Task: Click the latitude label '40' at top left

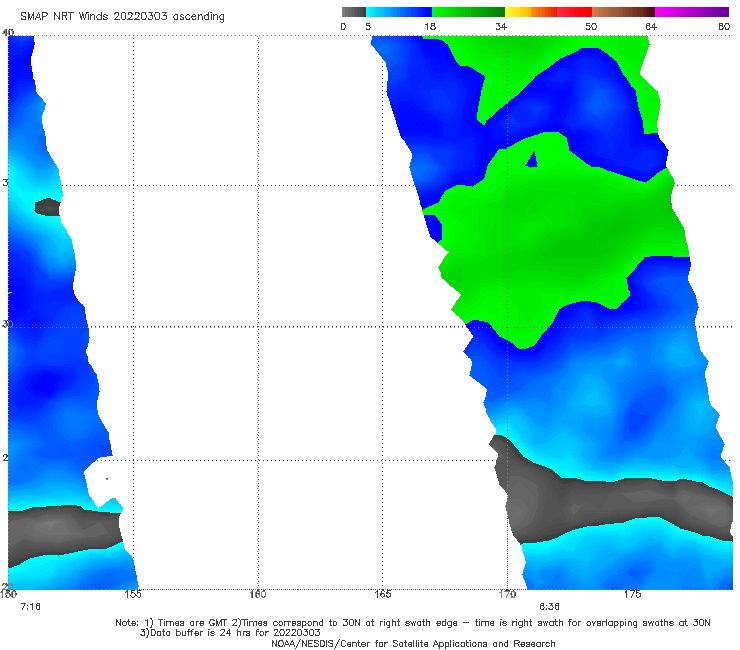Action: (8, 33)
